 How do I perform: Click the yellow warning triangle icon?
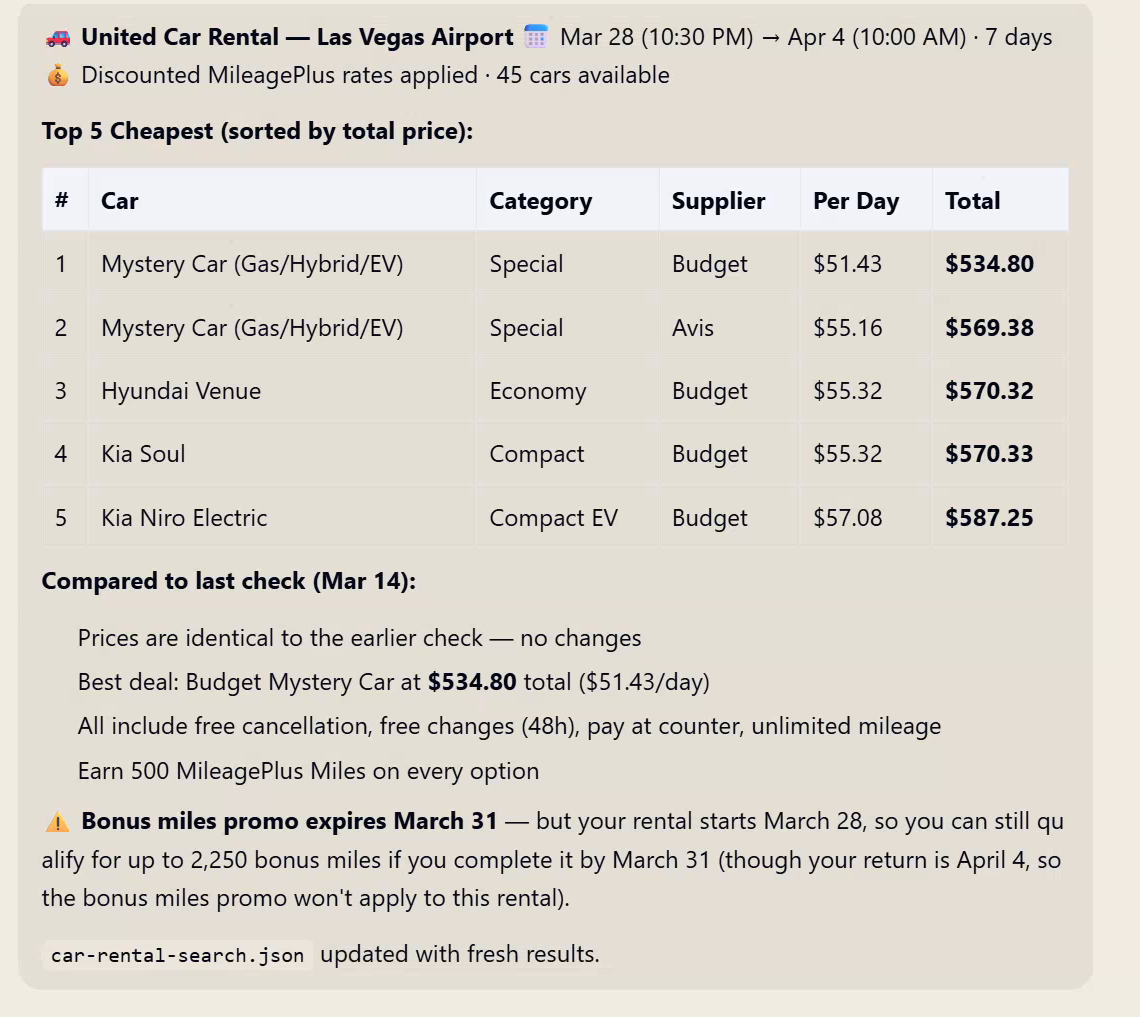pos(58,822)
